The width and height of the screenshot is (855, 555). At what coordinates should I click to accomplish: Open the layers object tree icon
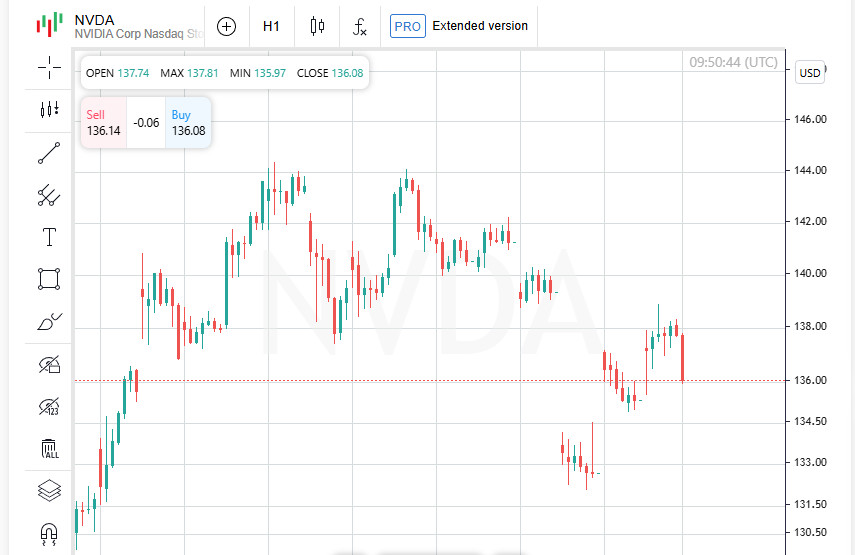49,490
